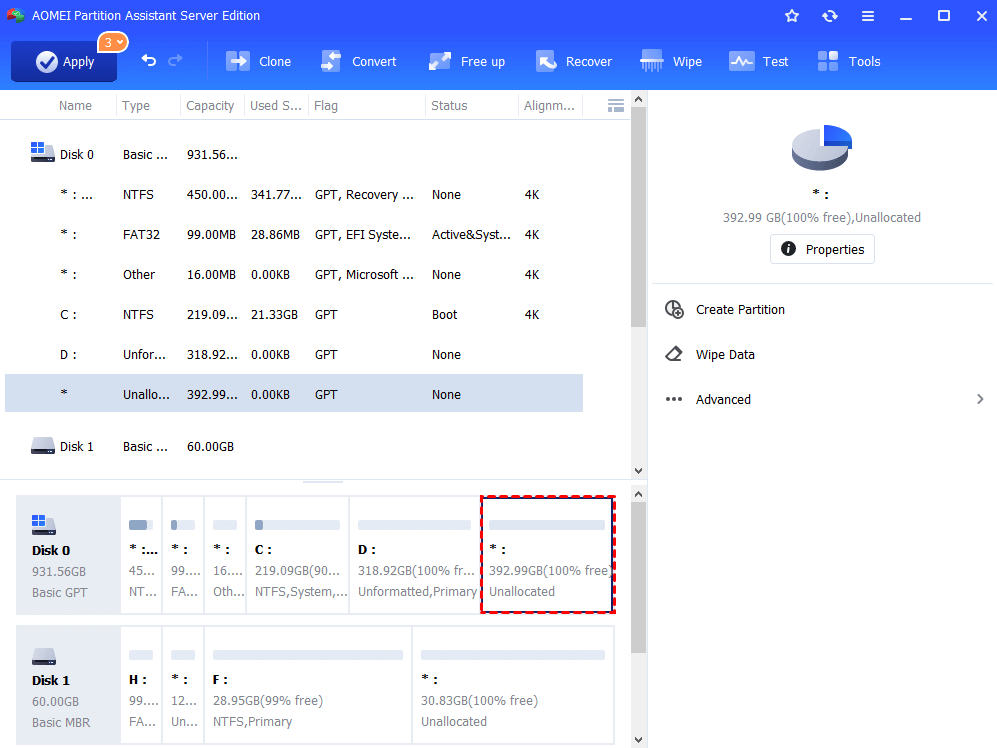Click the Advanced three-dots icon

coord(674,399)
